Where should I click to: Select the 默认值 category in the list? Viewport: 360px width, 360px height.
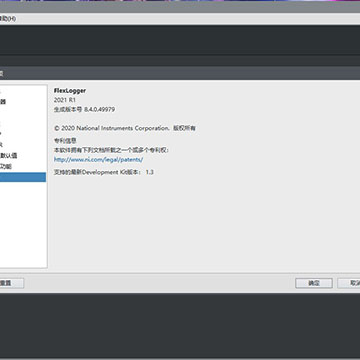point(9,156)
